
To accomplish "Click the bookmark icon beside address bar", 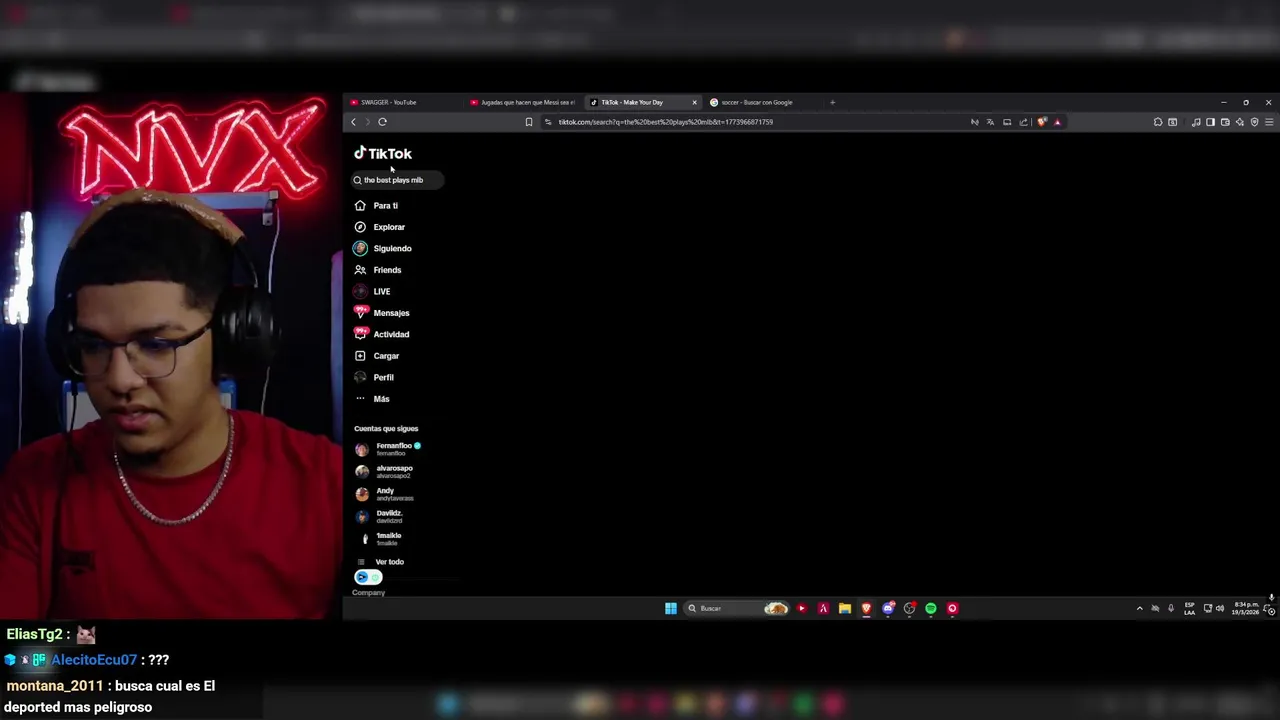I will point(529,122).
